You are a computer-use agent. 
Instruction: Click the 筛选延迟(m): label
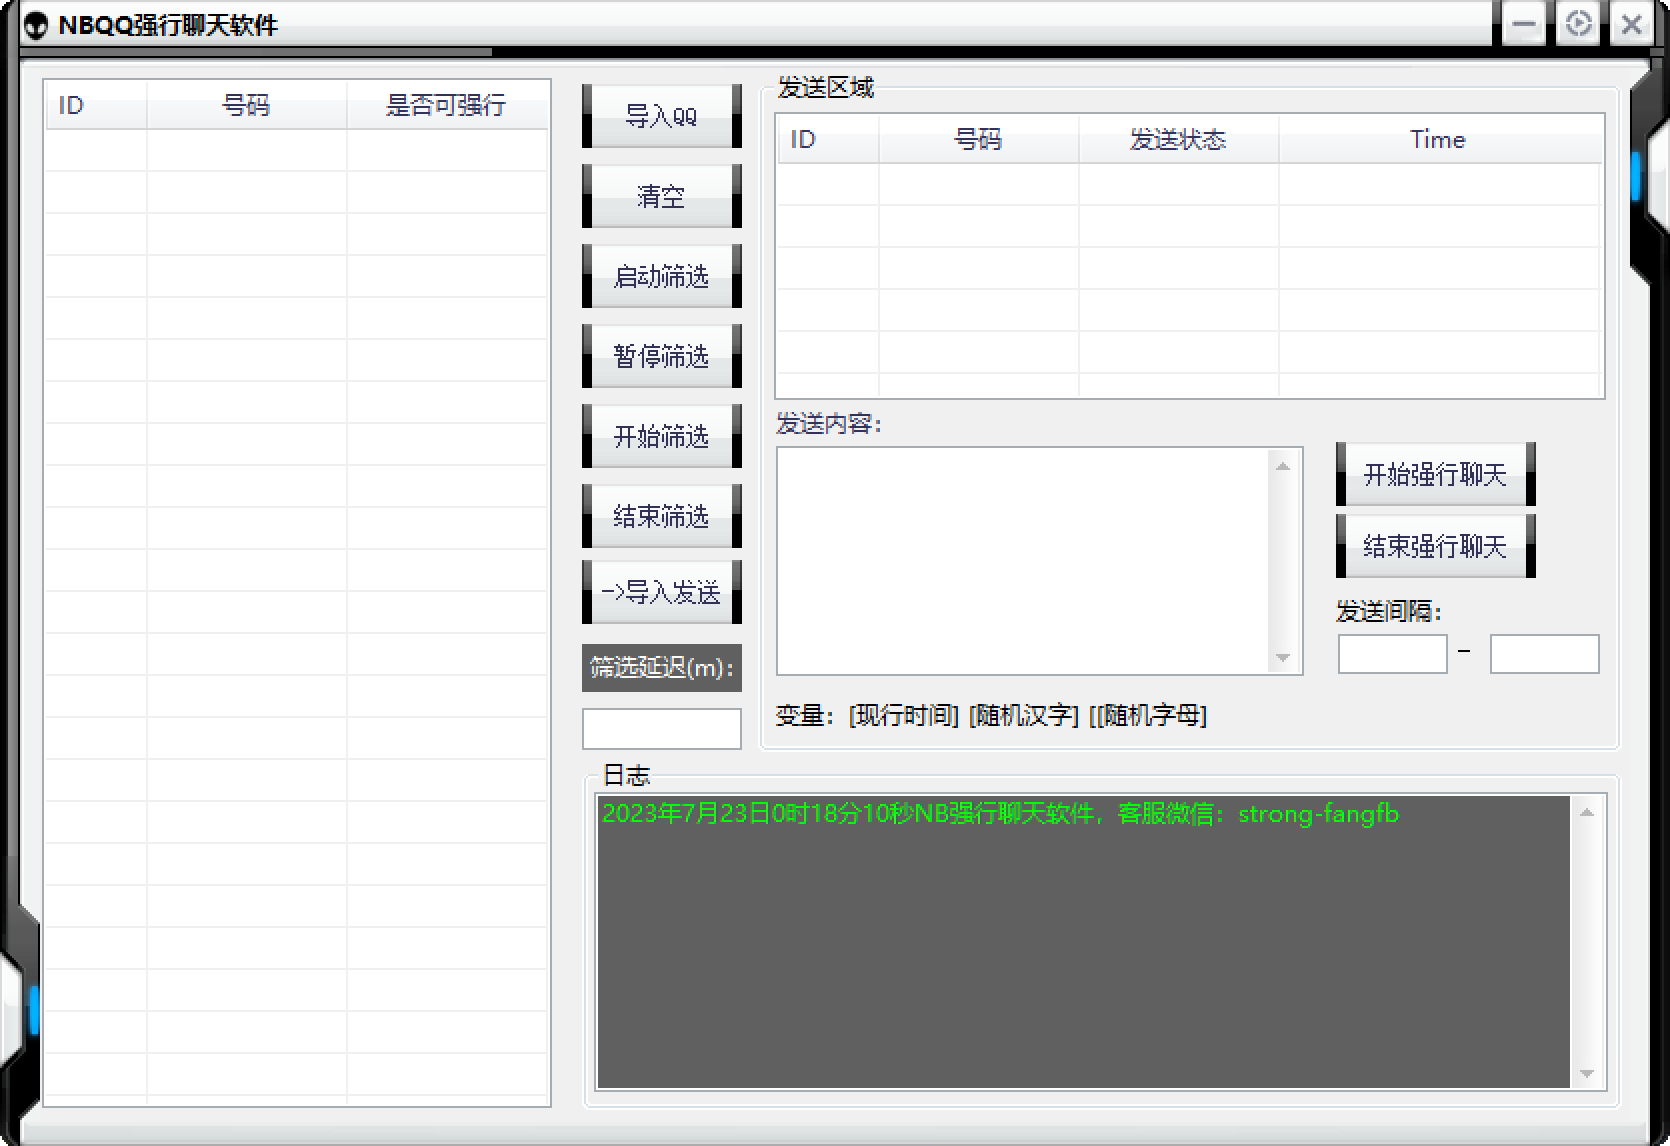662,668
